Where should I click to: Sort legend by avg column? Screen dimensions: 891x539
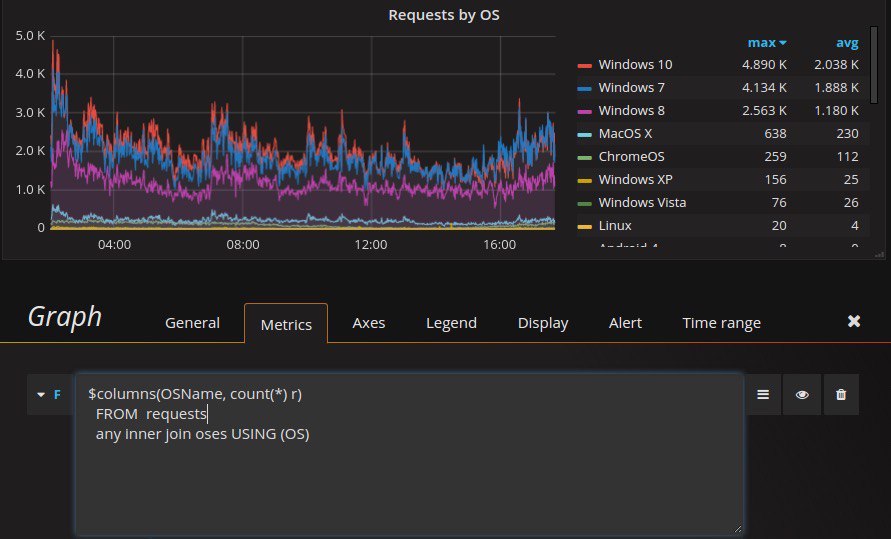coord(847,43)
